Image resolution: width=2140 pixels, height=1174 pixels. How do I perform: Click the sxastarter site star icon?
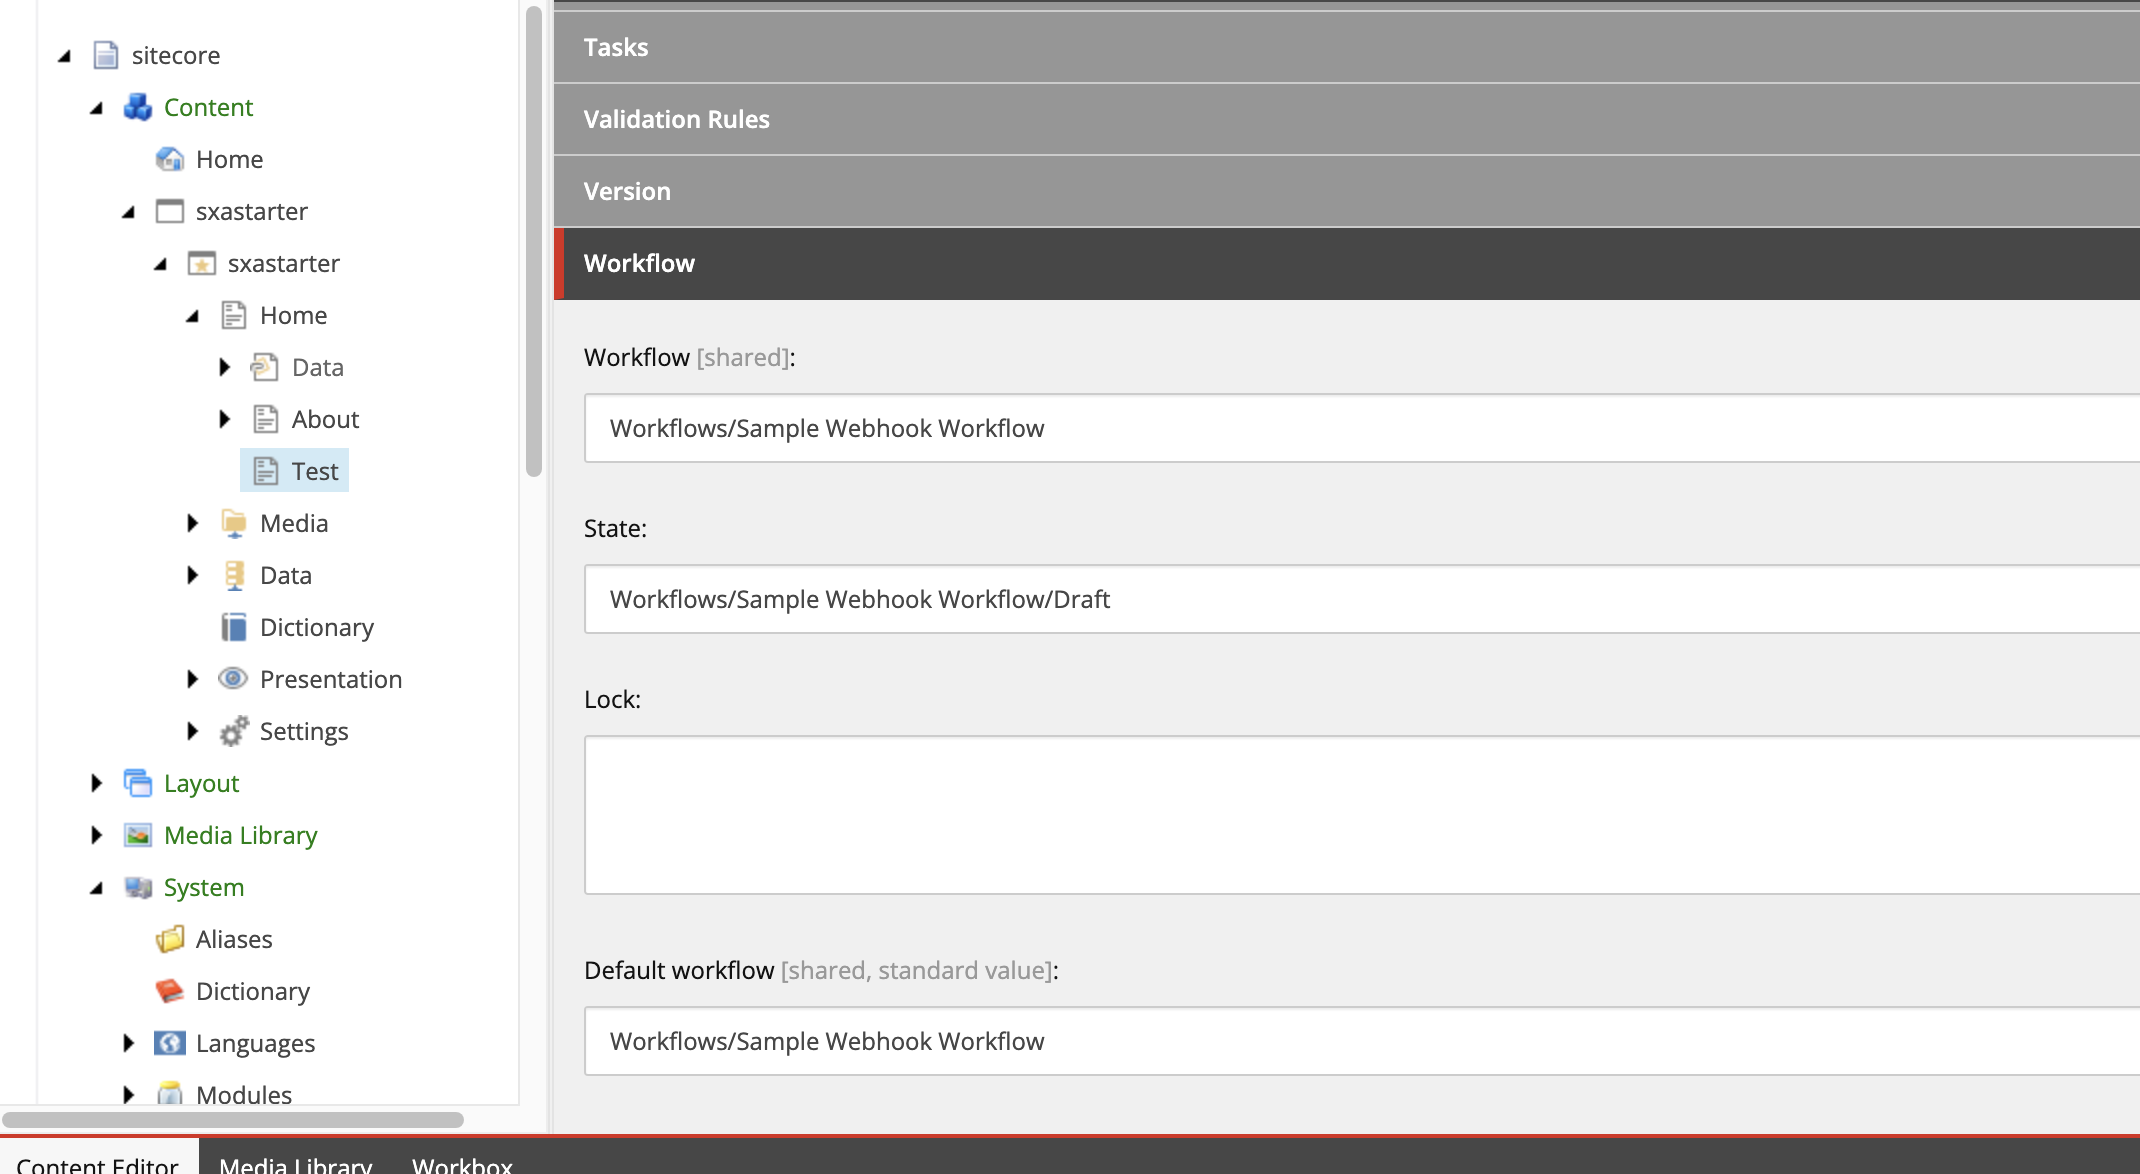coord(202,263)
